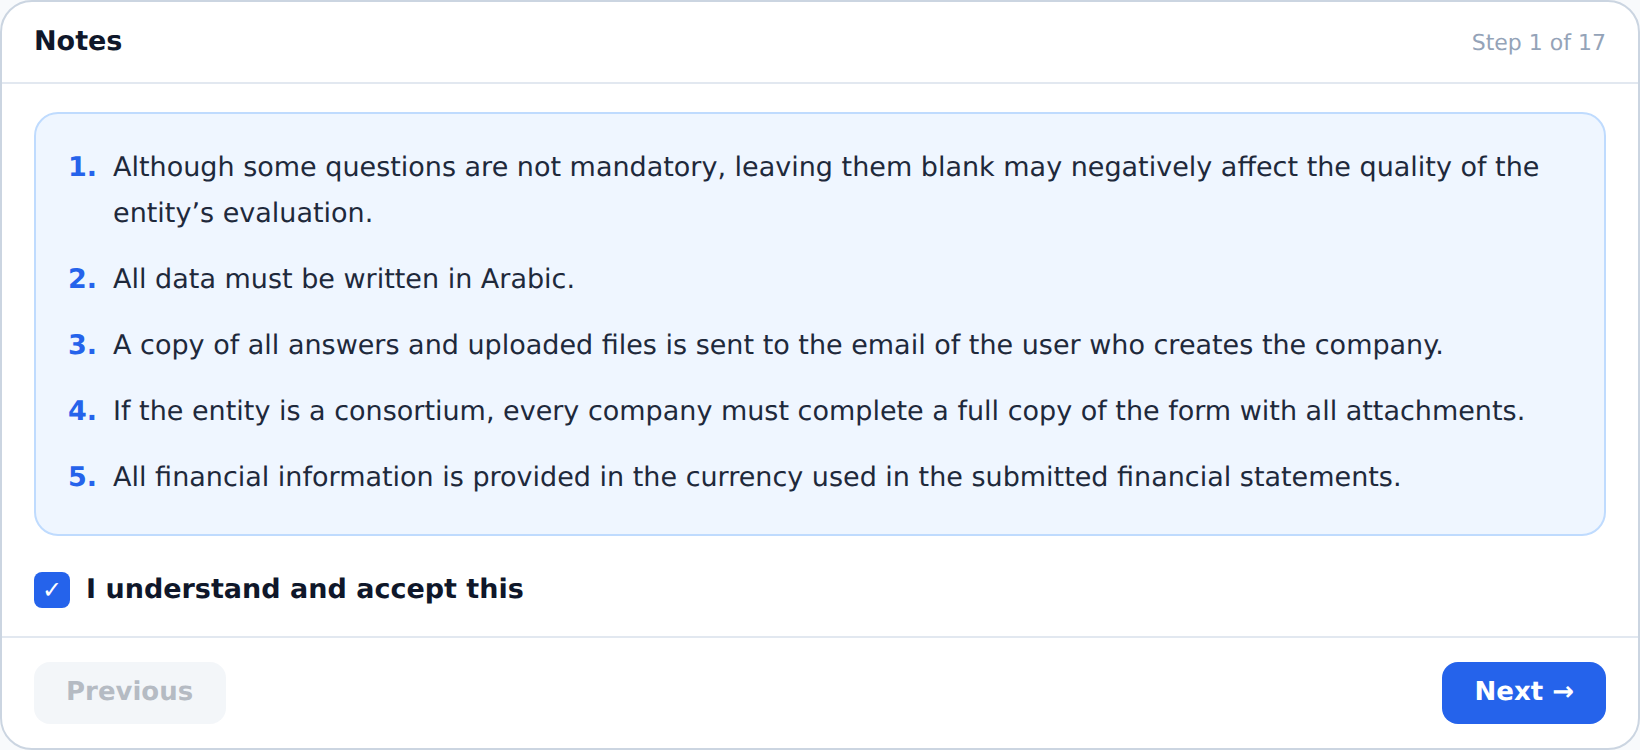This screenshot has height=750, width=1640.
Task: Uncheck the "I understand and accept this" checkbox
Action: click(x=52, y=590)
